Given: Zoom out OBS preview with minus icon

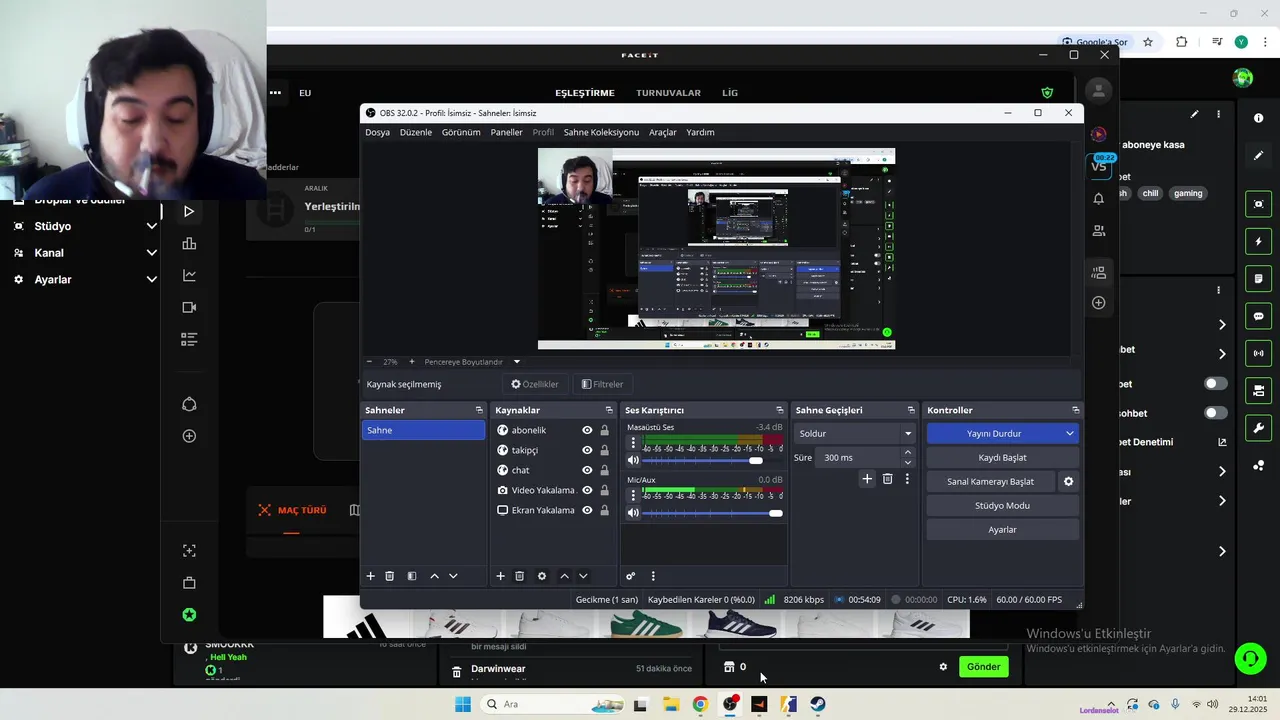Looking at the screenshot, I should click(x=369, y=362).
